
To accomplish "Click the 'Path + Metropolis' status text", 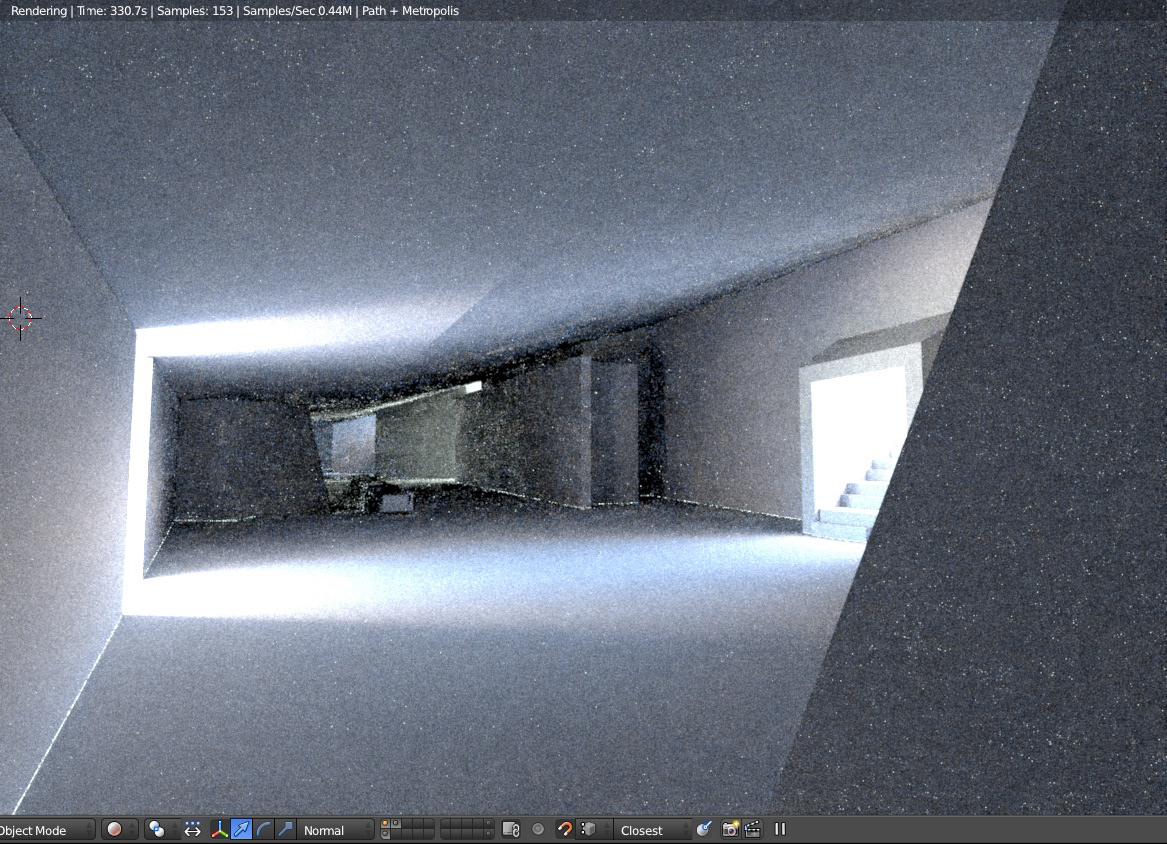I will (410, 11).
